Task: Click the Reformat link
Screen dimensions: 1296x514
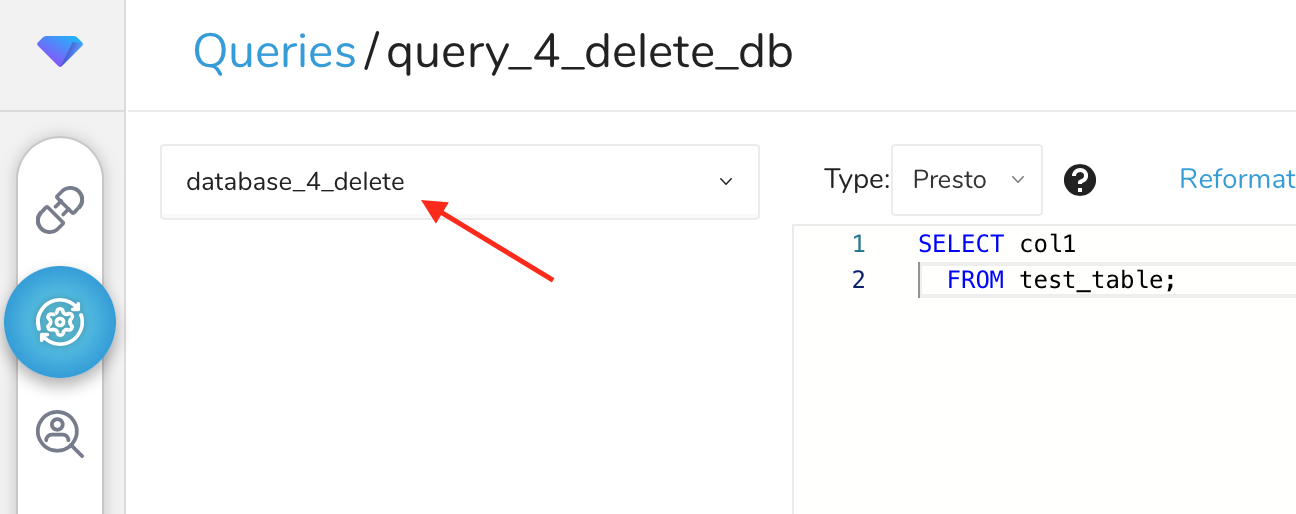Action: click(x=1237, y=179)
